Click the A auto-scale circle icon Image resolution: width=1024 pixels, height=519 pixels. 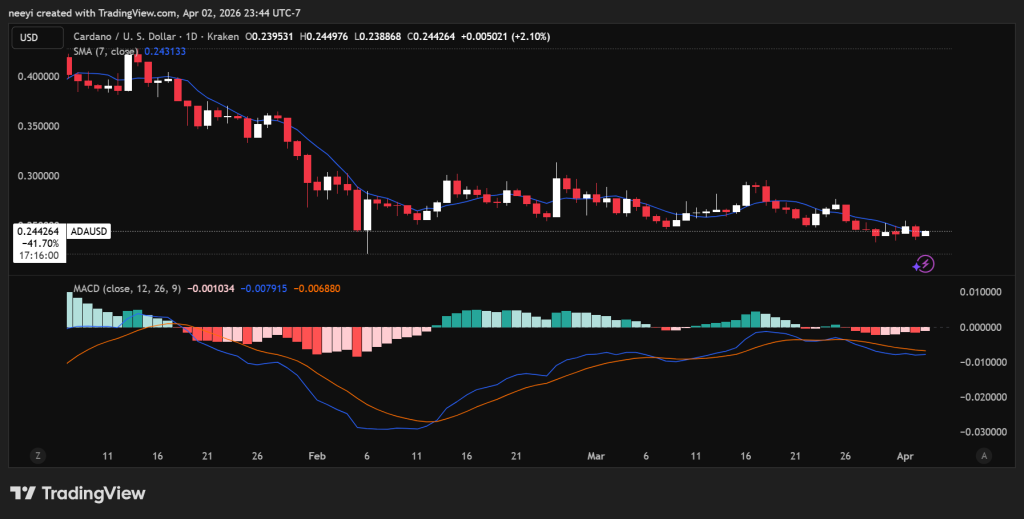coord(984,455)
